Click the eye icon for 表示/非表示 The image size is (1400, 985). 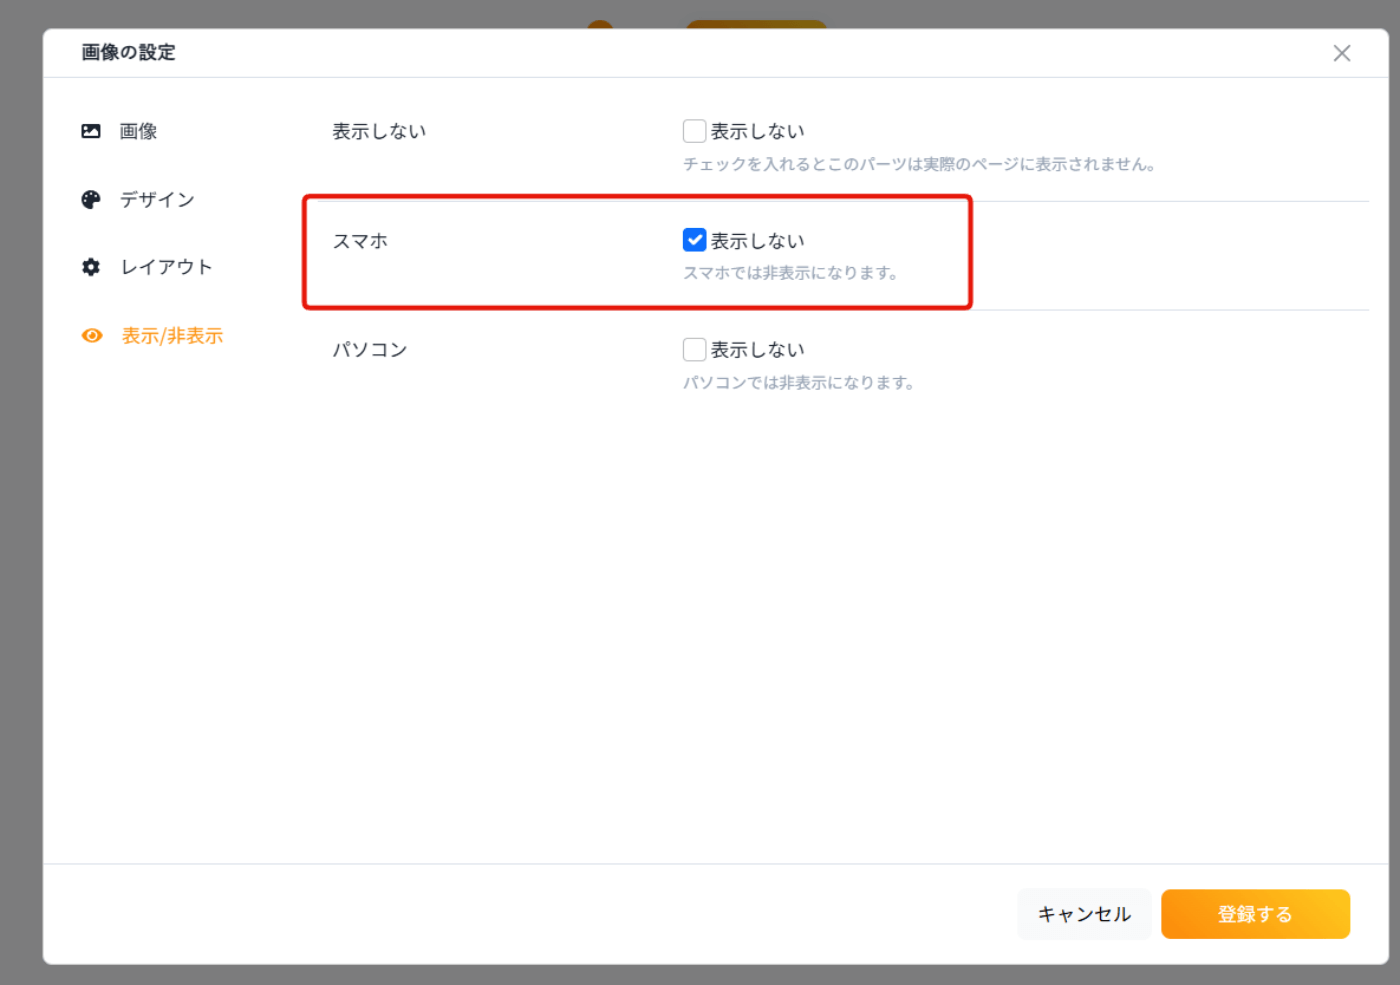92,335
